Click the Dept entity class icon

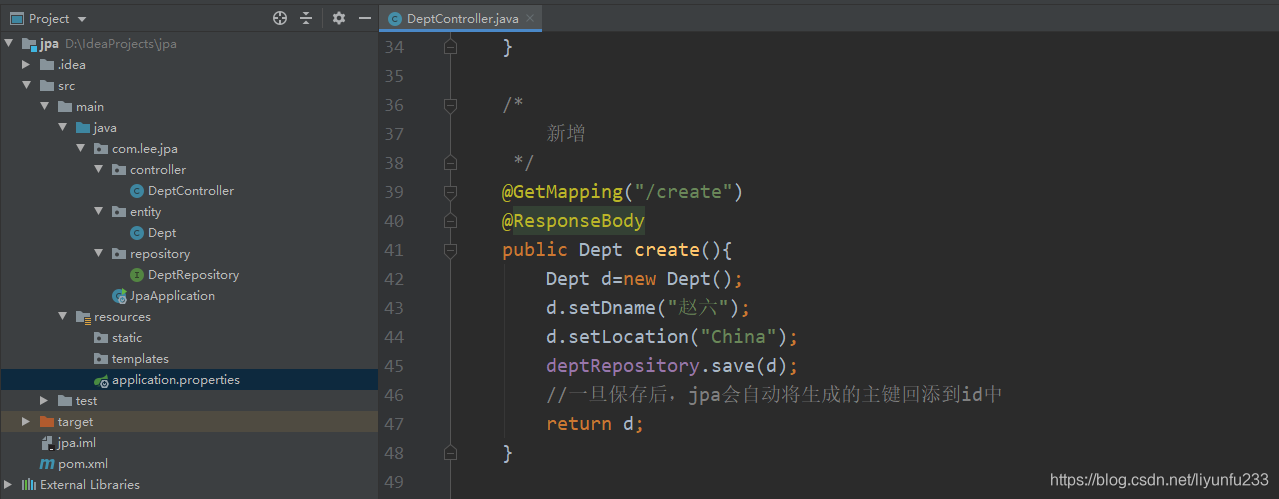(137, 233)
